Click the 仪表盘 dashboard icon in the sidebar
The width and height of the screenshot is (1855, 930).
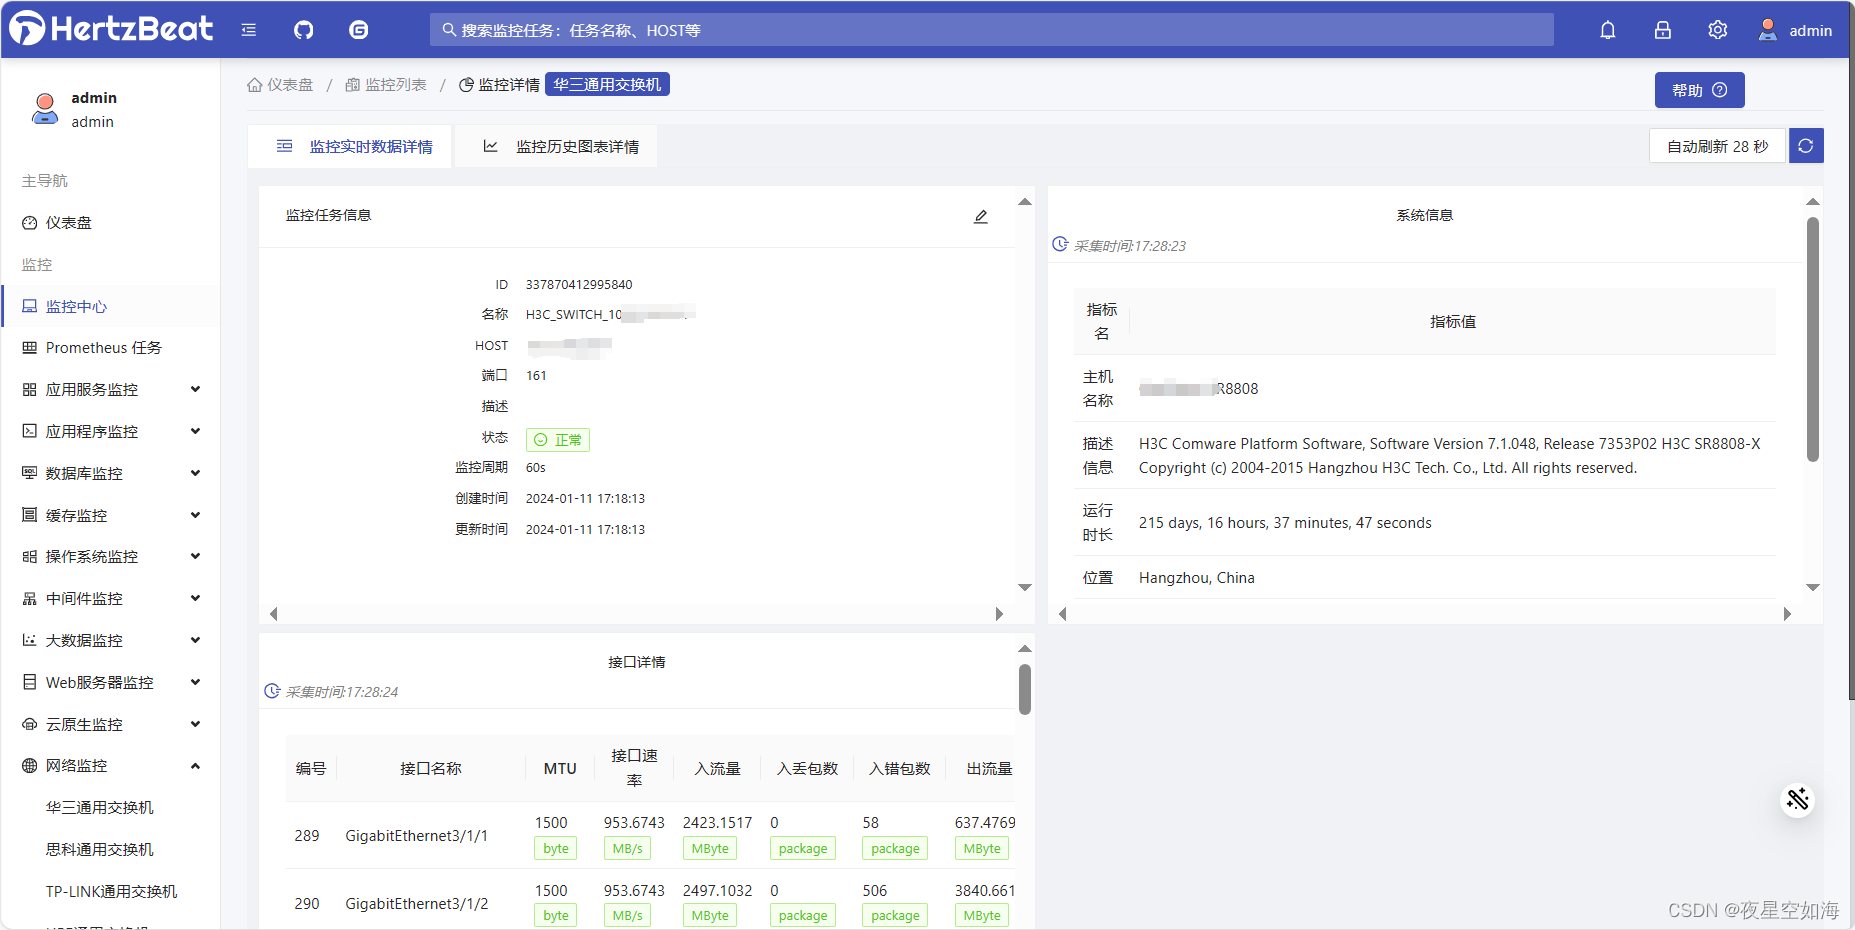coord(29,222)
